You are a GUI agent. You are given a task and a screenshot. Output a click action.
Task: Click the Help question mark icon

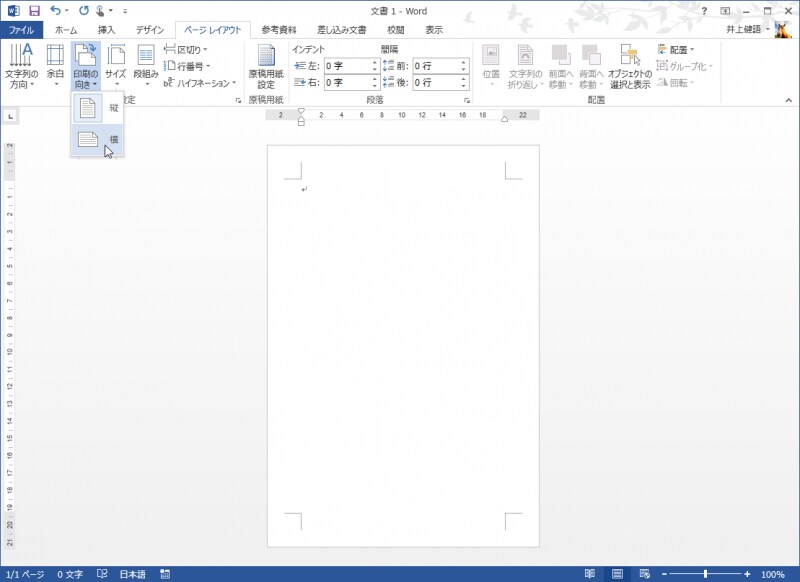[x=705, y=10]
